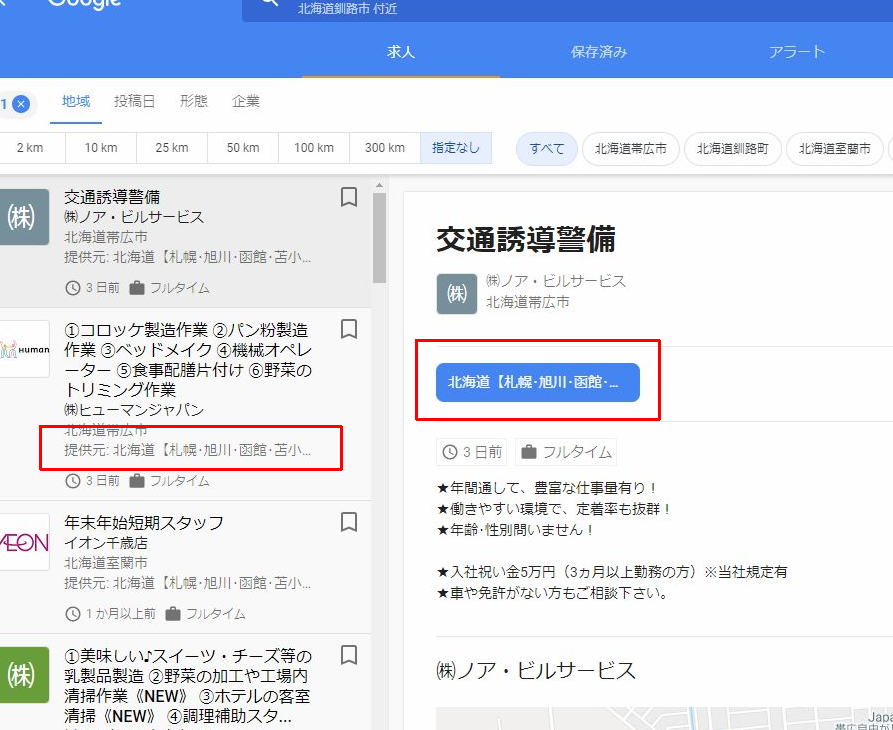Set distance to 50 km
The width and height of the screenshot is (893, 730).
click(243, 148)
